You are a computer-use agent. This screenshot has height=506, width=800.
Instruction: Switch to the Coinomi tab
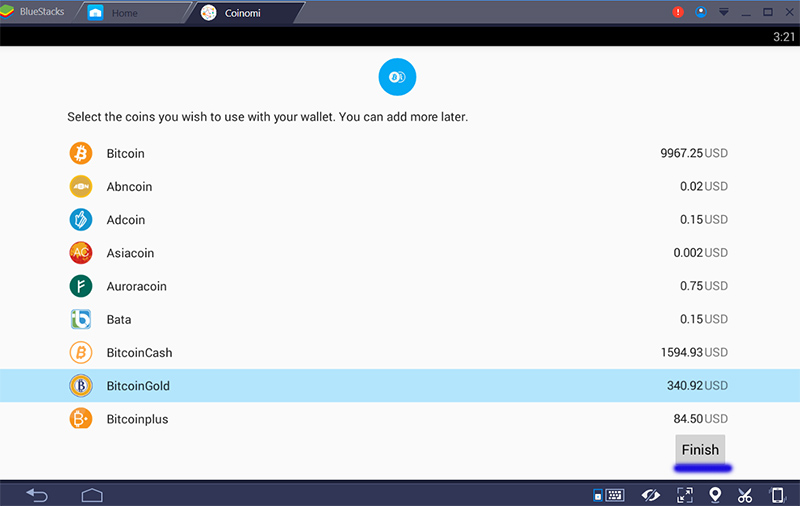[x=244, y=13]
